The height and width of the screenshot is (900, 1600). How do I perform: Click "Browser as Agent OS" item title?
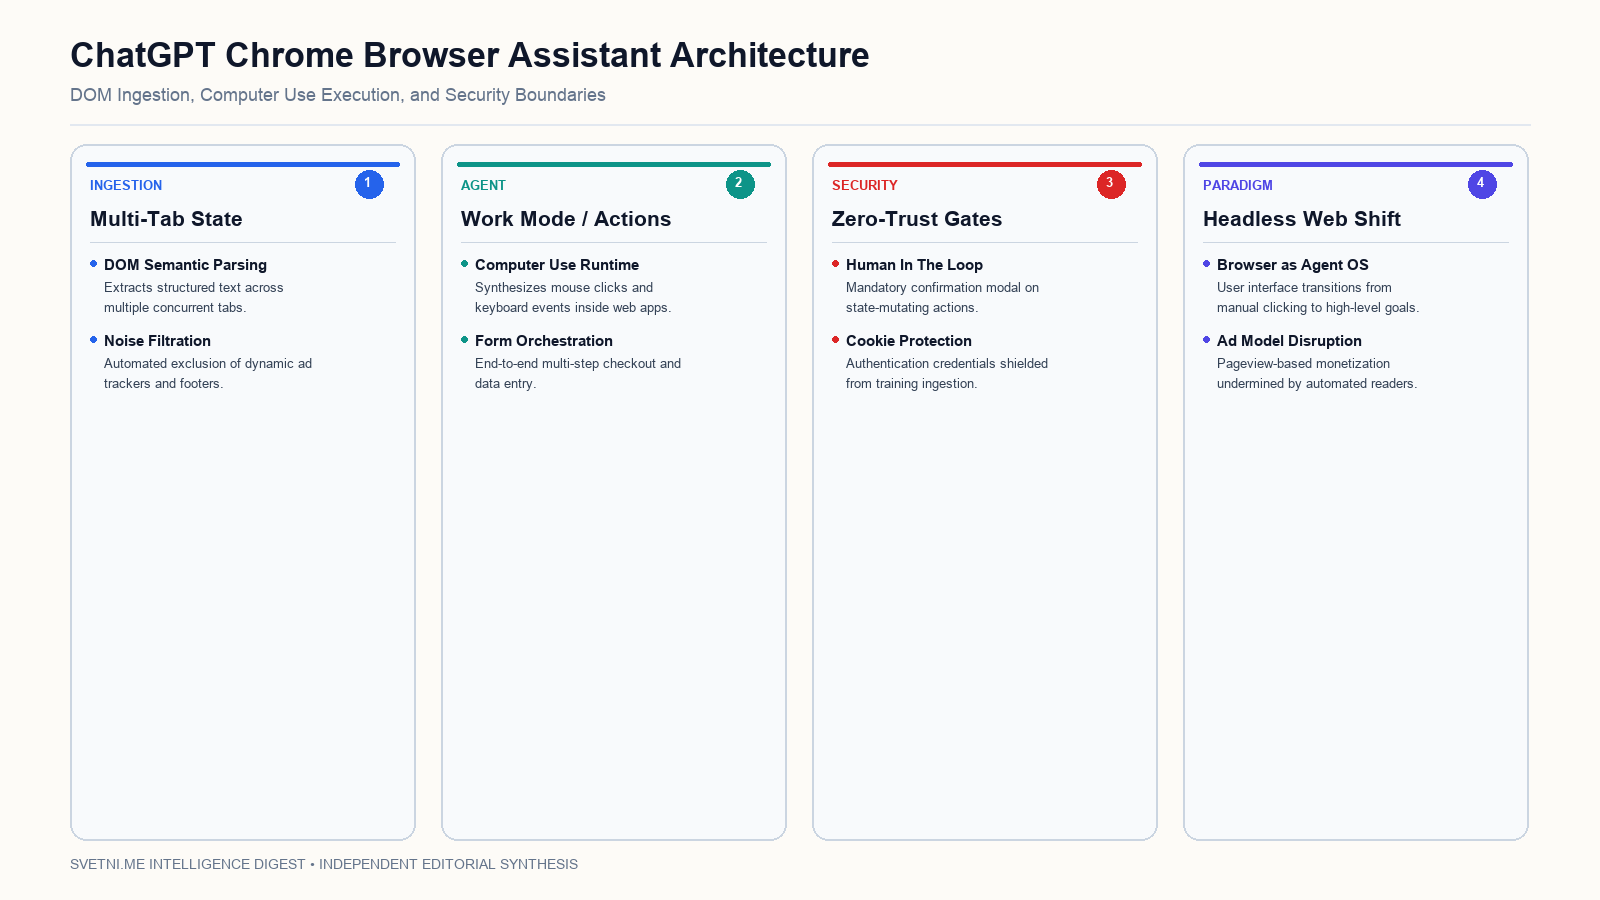(1293, 265)
